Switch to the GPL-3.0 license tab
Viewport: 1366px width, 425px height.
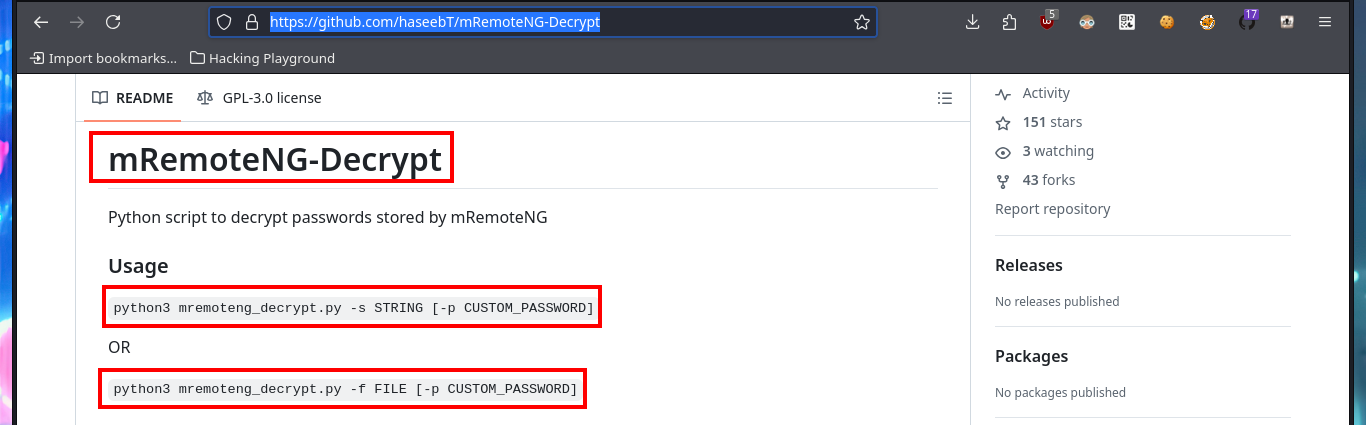259,98
